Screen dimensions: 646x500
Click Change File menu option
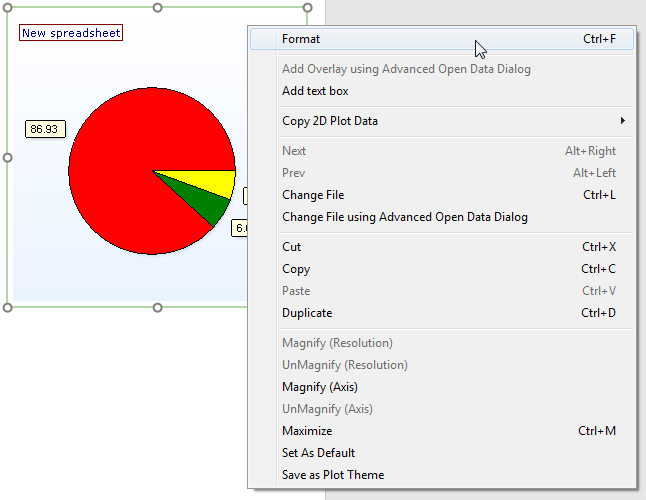313,195
